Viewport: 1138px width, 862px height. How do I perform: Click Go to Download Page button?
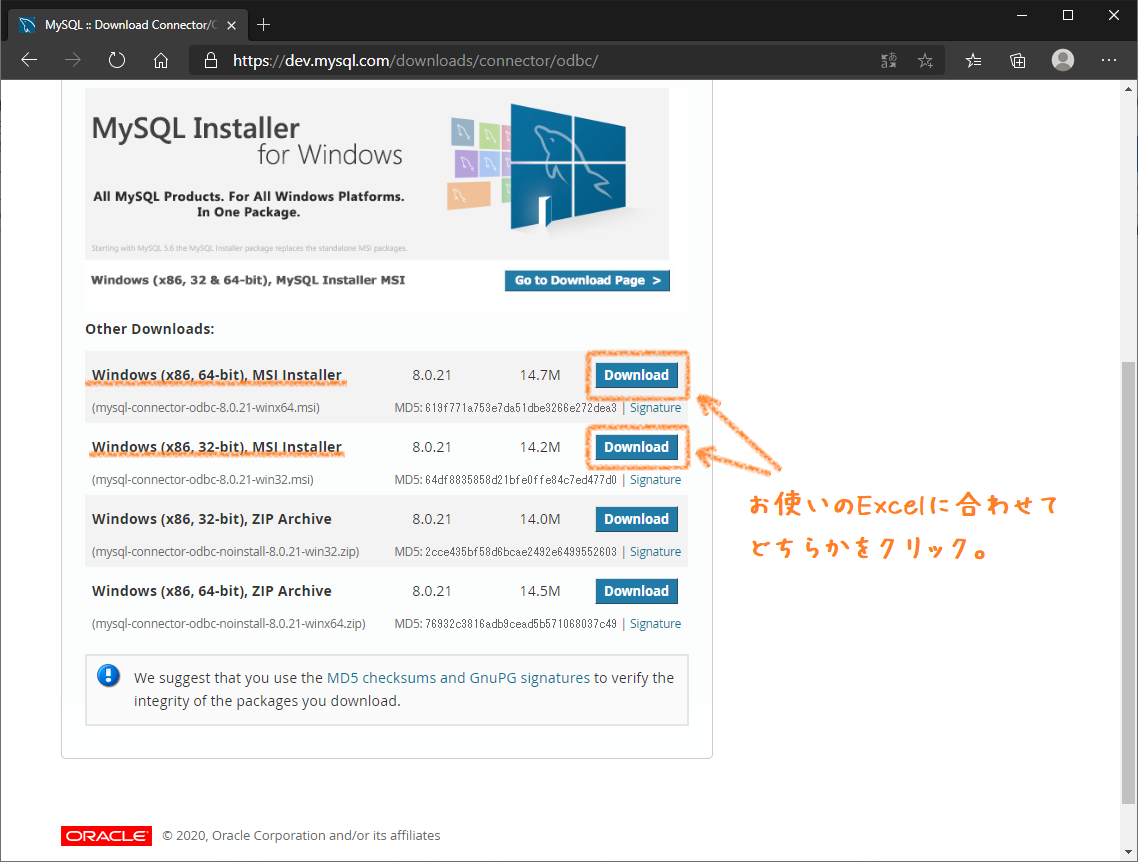coord(587,280)
